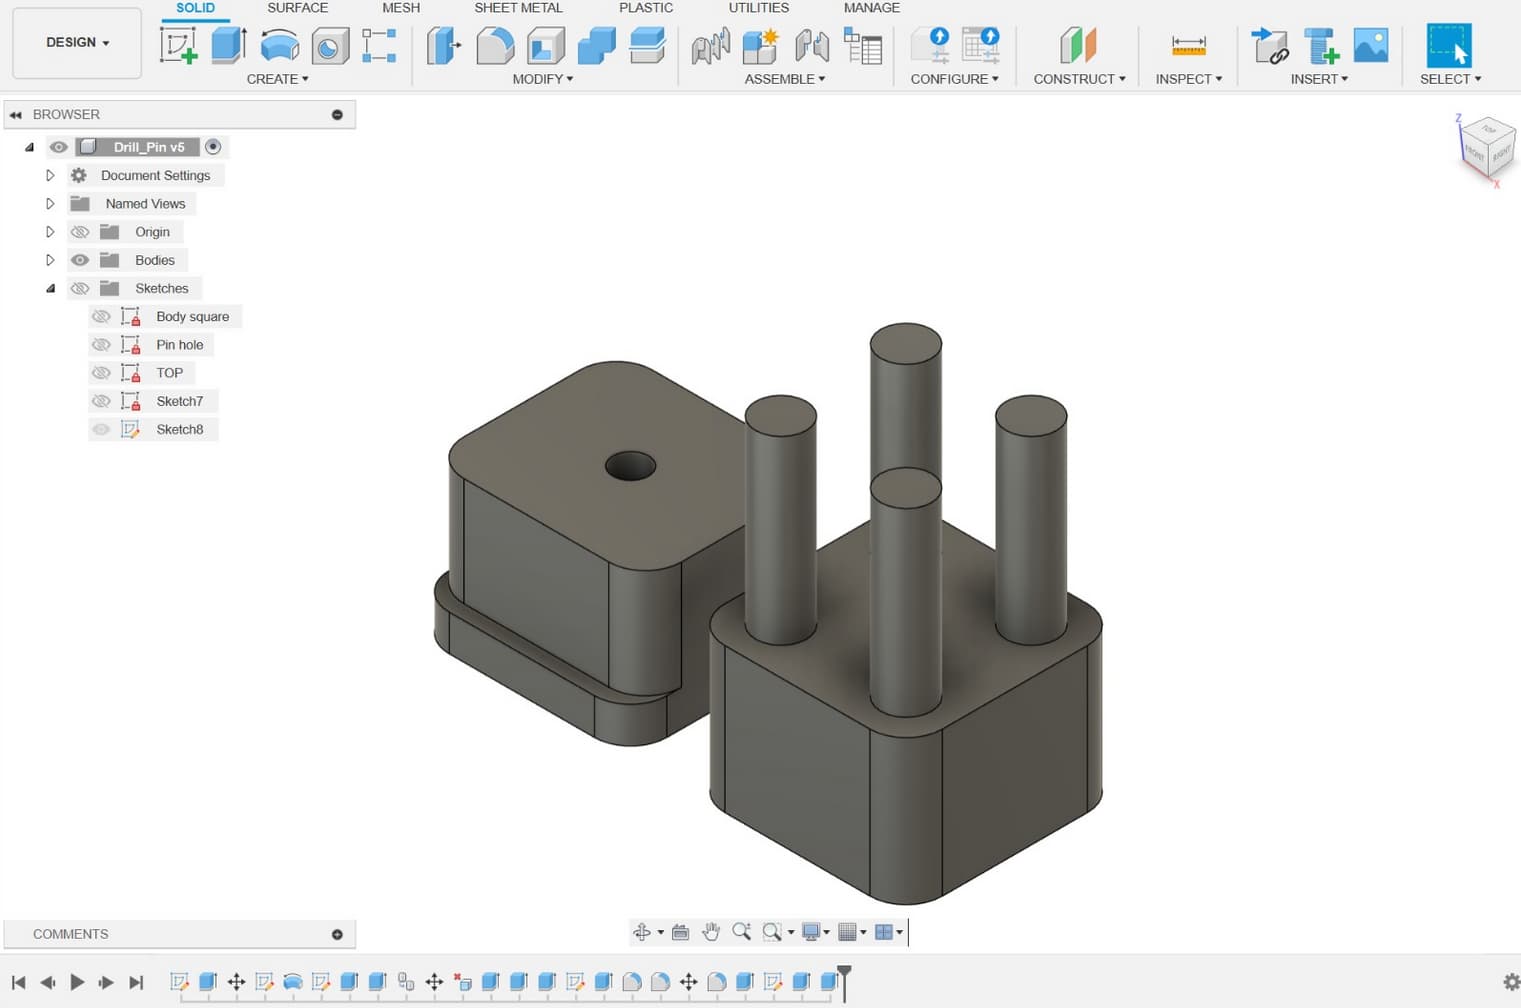Select the Measure tool
The width and height of the screenshot is (1521, 1008).
tap(1188, 46)
